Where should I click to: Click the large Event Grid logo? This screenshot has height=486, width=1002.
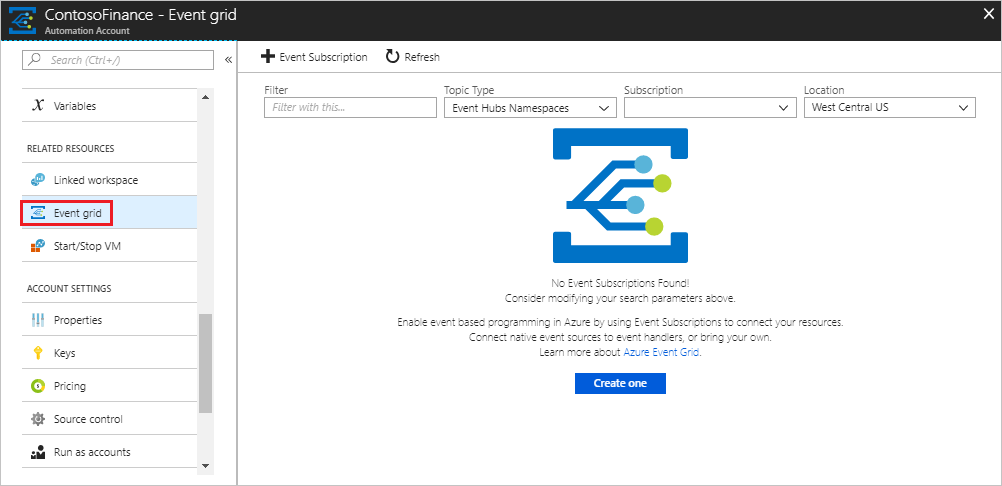(x=620, y=195)
